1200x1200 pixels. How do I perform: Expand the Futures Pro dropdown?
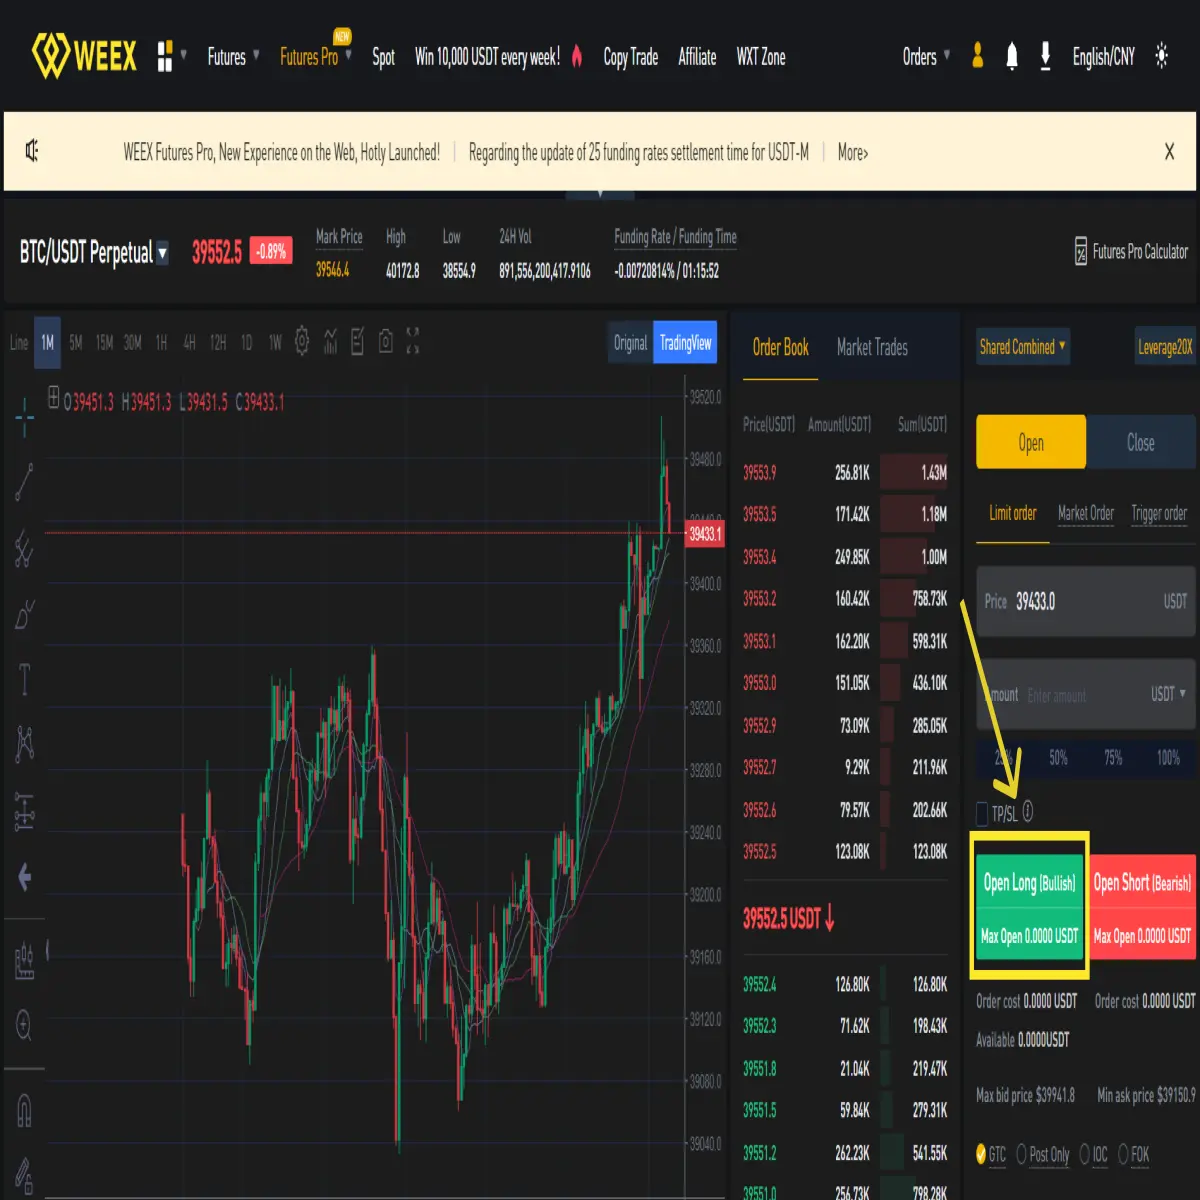tap(315, 57)
